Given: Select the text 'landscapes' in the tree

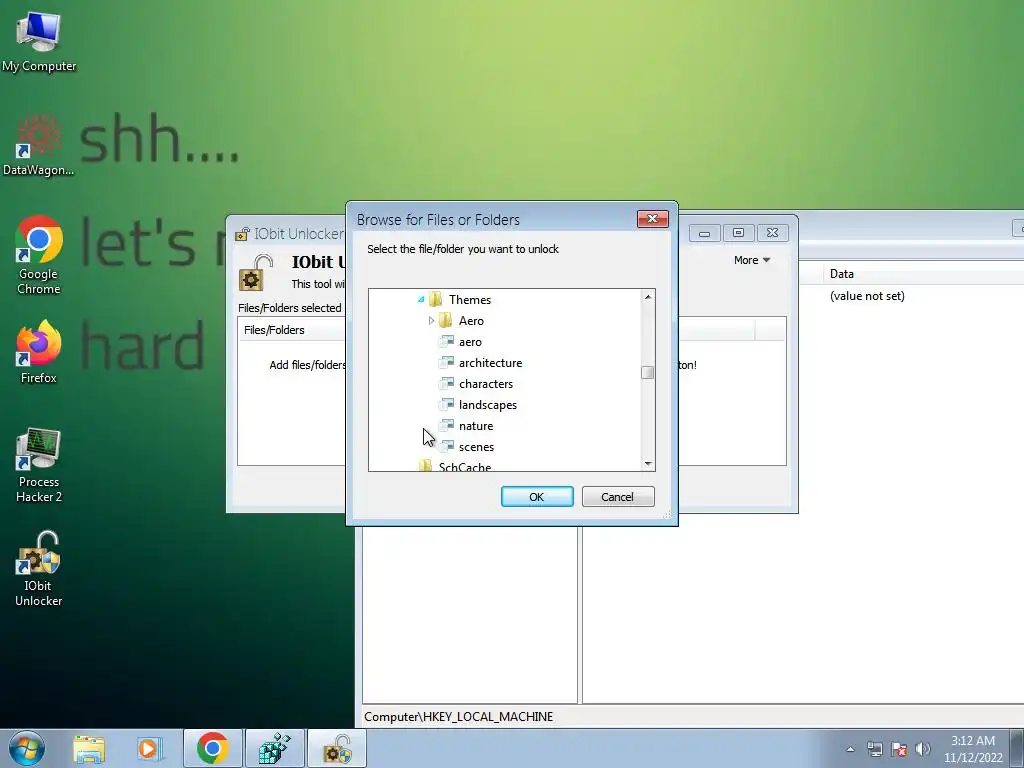Looking at the screenshot, I should click(488, 405).
